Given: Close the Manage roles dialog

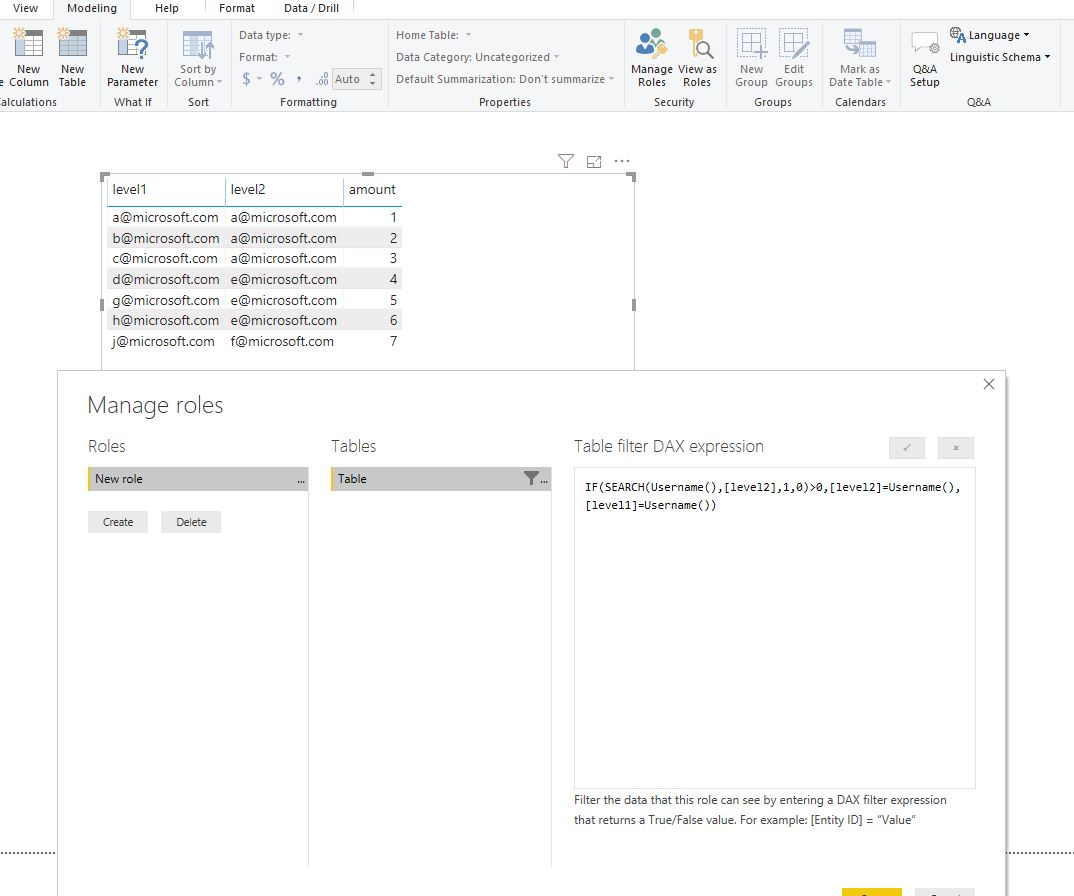Looking at the screenshot, I should (988, 384).
